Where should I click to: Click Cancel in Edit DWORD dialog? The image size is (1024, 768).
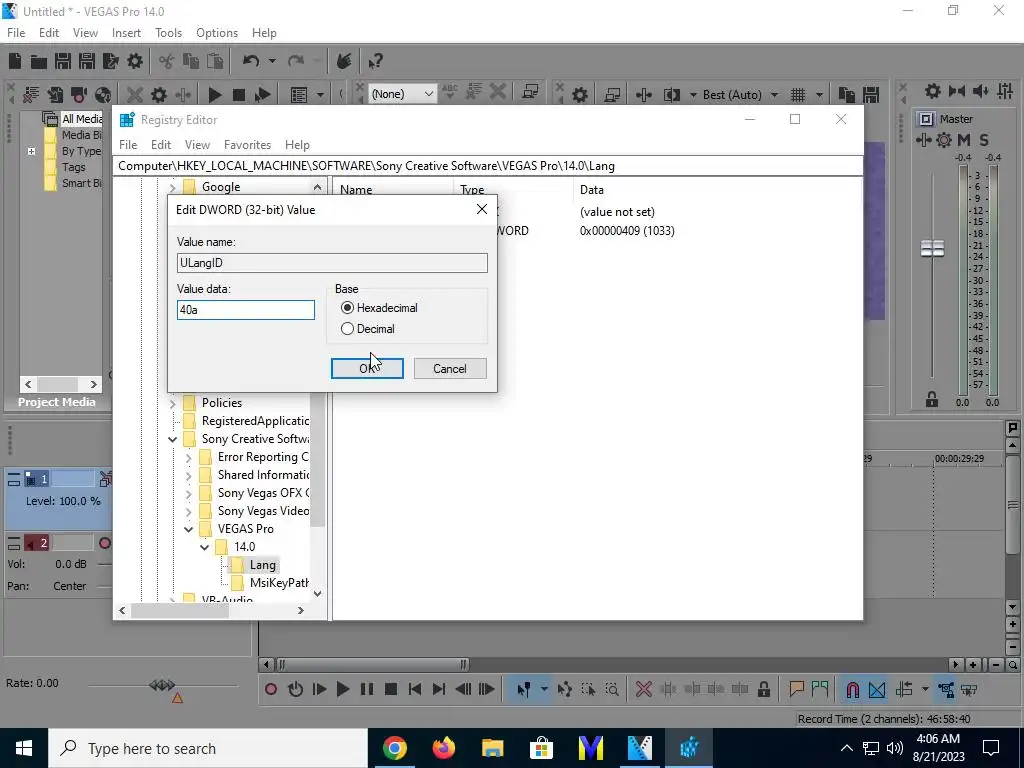tap(450, 368)
